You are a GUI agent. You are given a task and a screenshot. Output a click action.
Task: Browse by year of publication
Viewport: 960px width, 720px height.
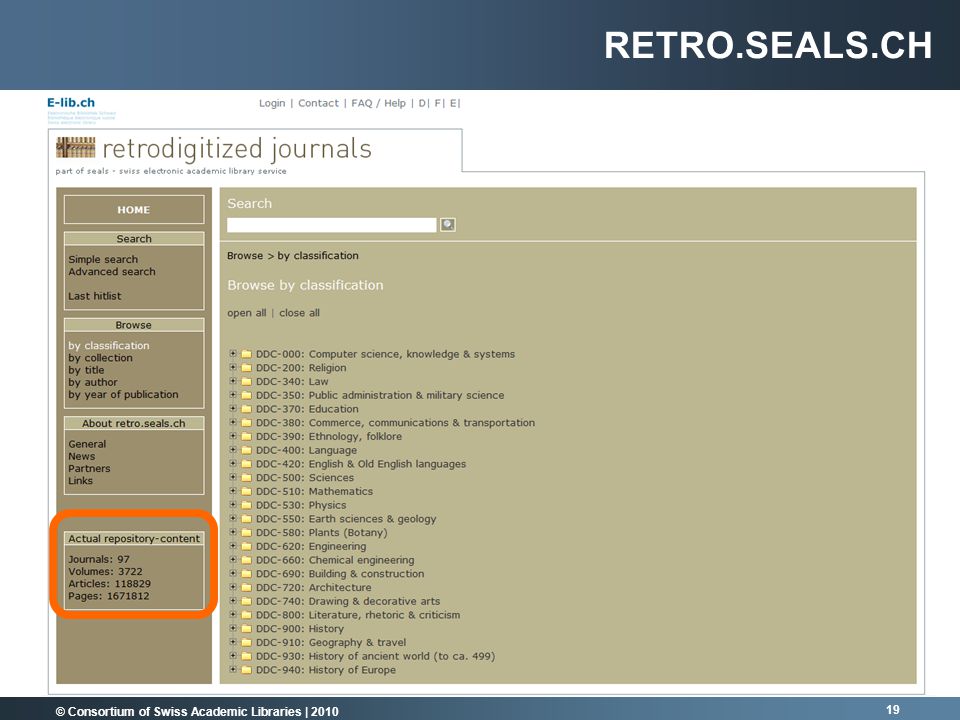(123, 394)
